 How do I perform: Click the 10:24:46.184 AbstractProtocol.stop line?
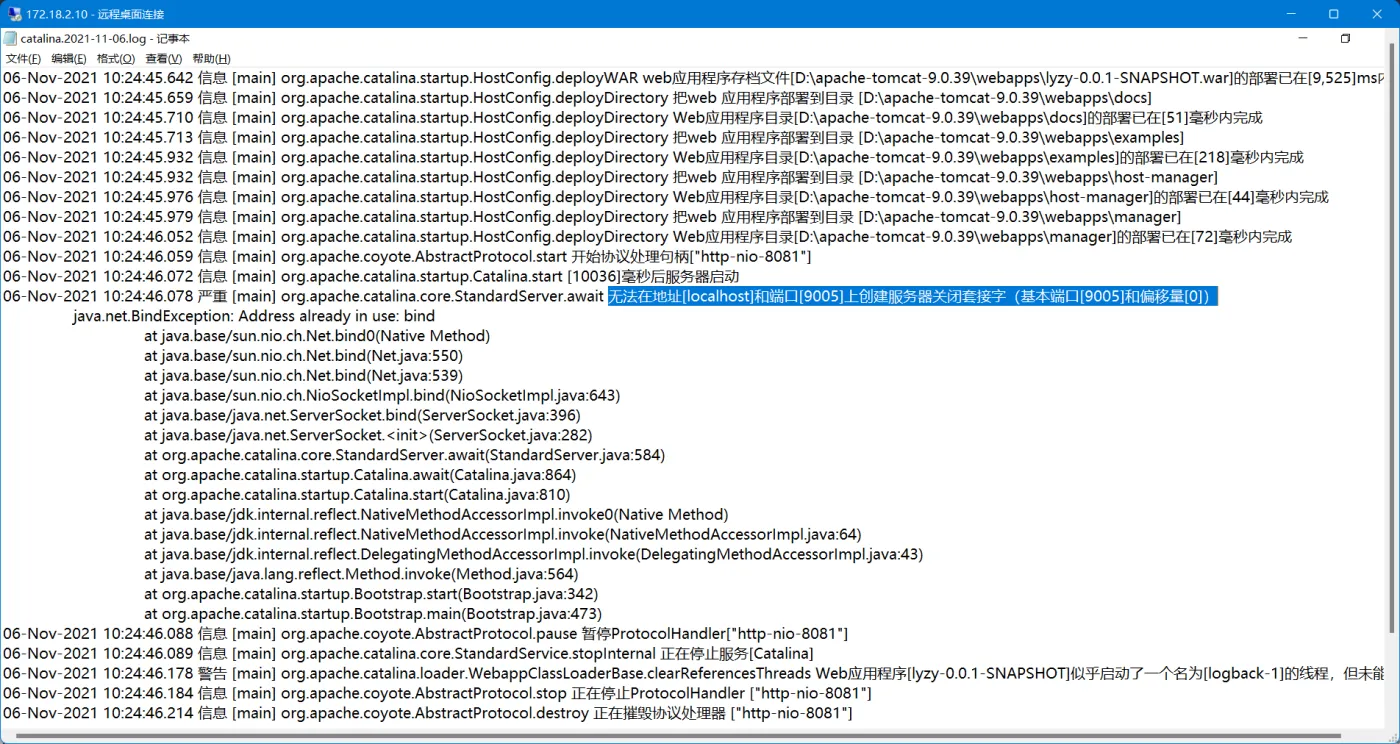(x=437, y=693)
